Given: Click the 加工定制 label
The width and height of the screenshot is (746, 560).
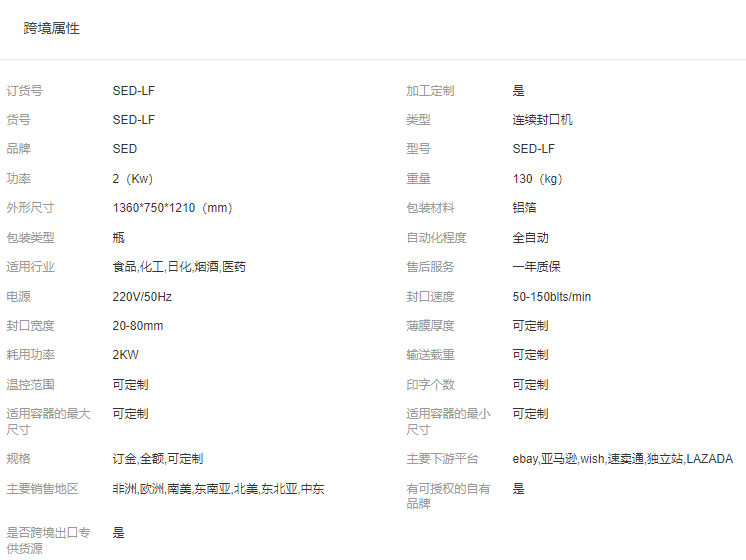Looking at the screenshot, I should pyautogui.click(x=430, y=91).
